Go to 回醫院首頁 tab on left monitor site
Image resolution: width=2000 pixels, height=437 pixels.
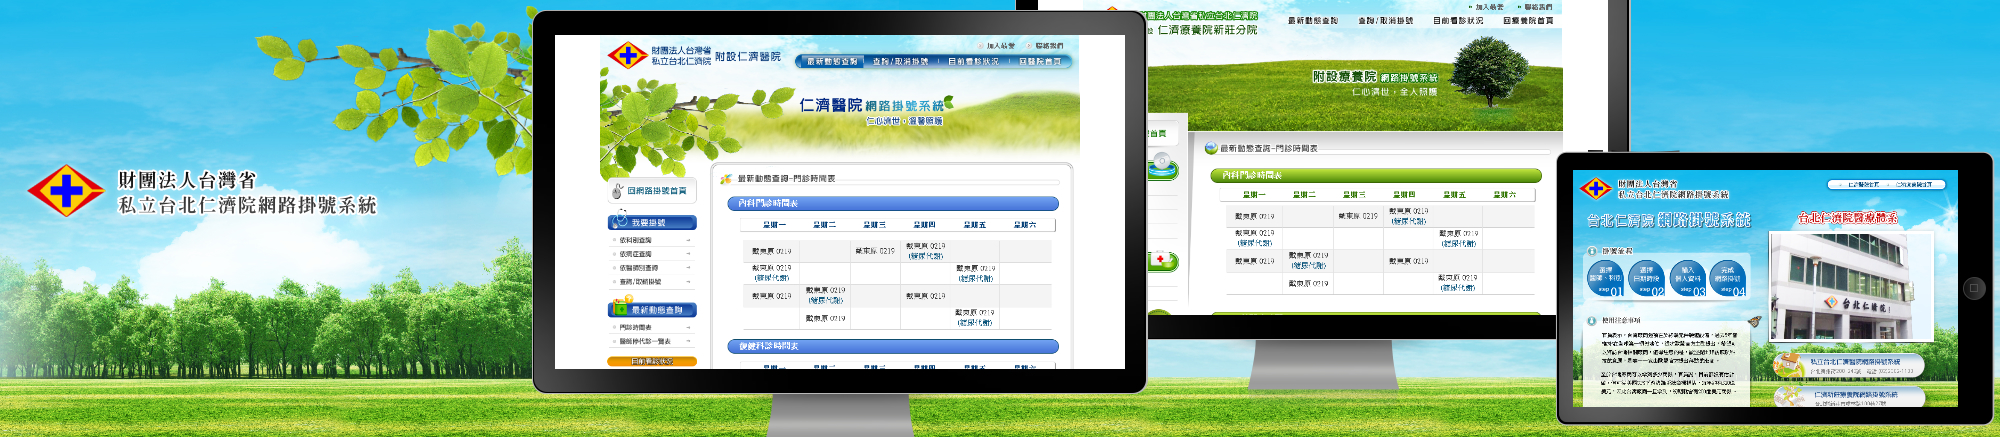coord(1040,62)
